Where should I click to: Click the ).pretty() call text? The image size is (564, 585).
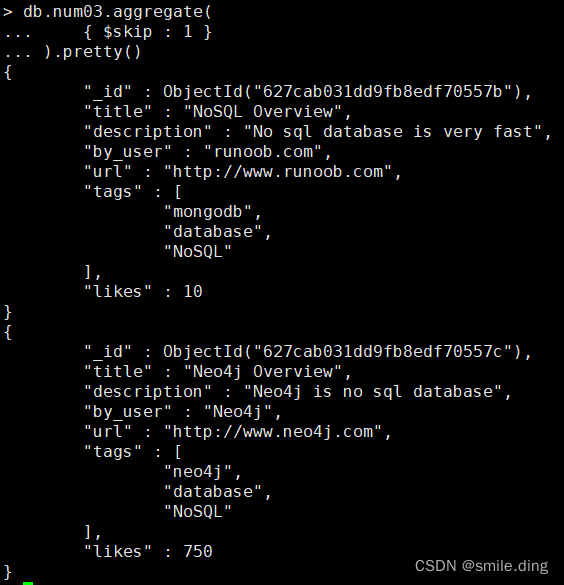[93, 52]
